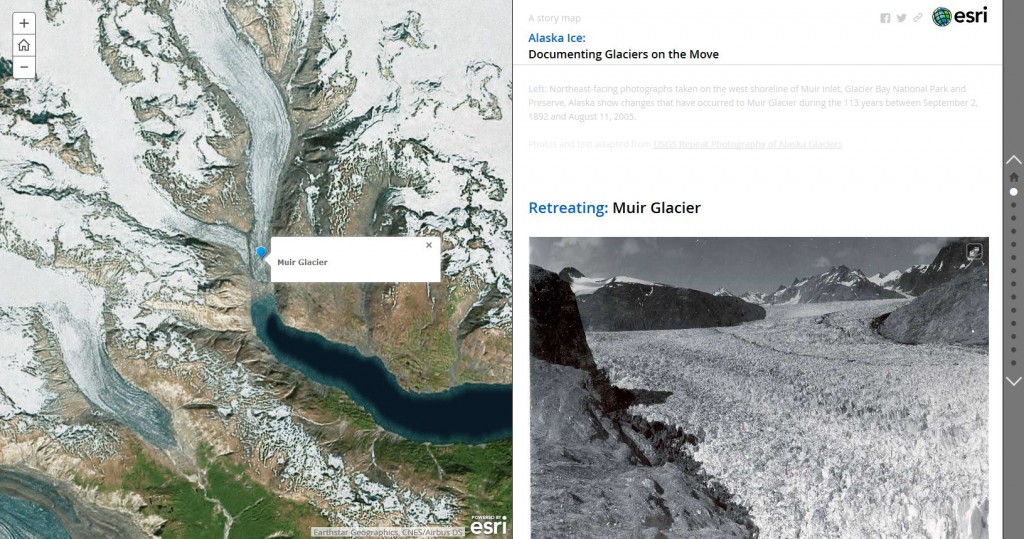Close the Muir Glacier map popup
The height and width of the screenshot is (539, 1024).
tap(429, 245)
